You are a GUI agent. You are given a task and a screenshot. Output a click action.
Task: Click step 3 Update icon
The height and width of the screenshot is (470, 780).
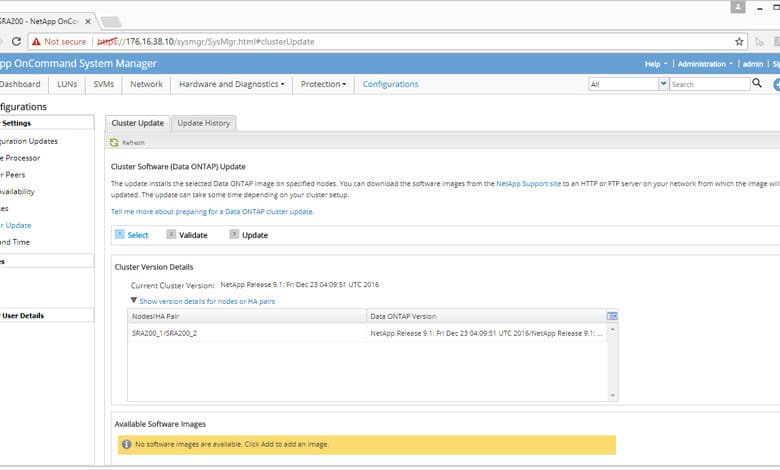point(234,234)
